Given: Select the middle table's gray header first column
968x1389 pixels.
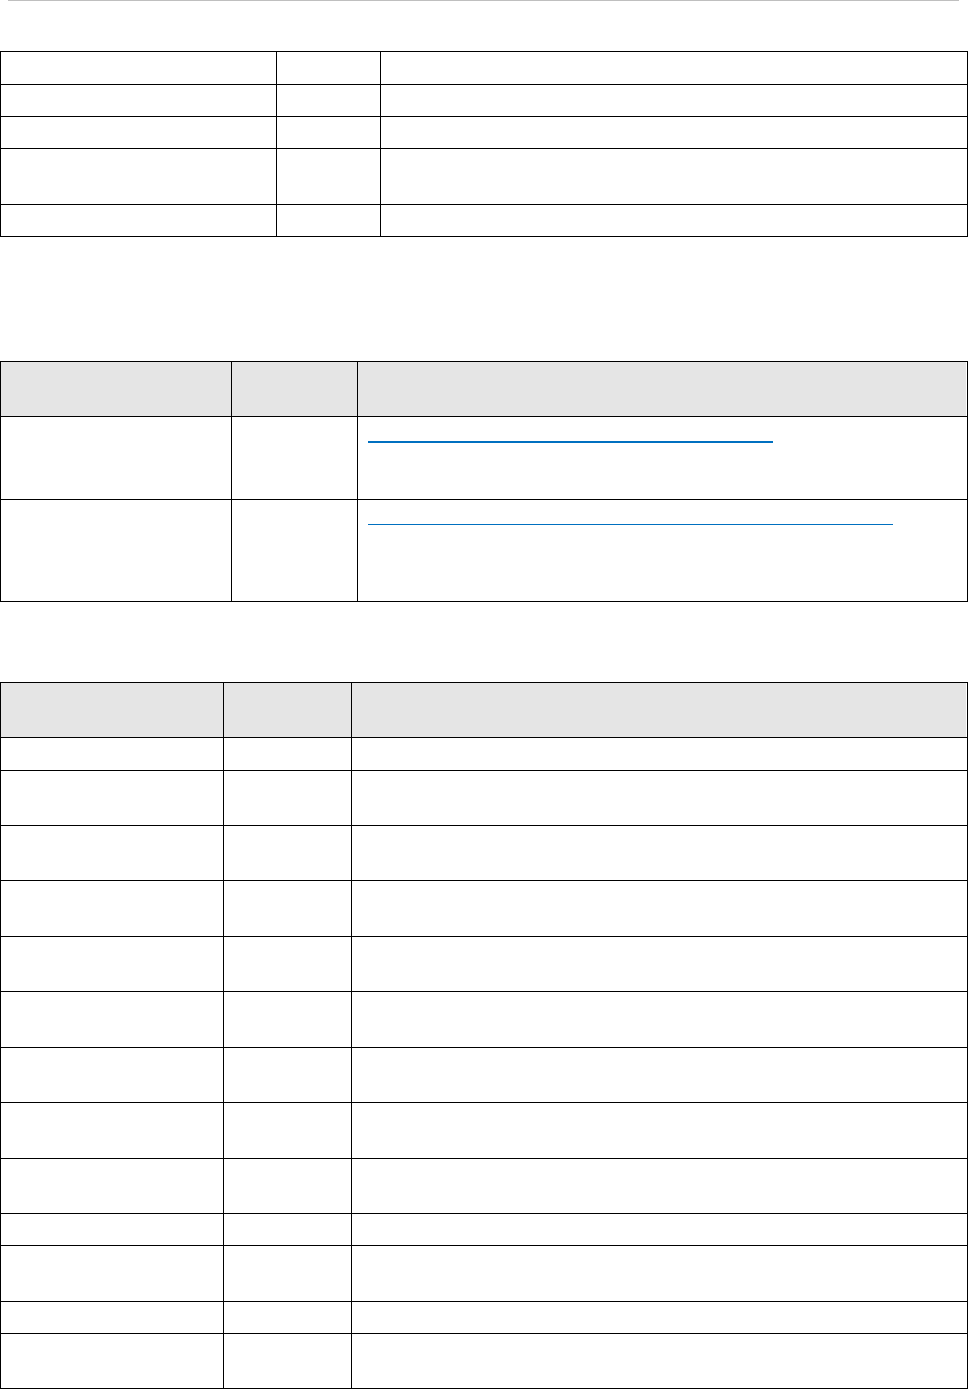Looking at the screenshot, I should tap(116, 387).
